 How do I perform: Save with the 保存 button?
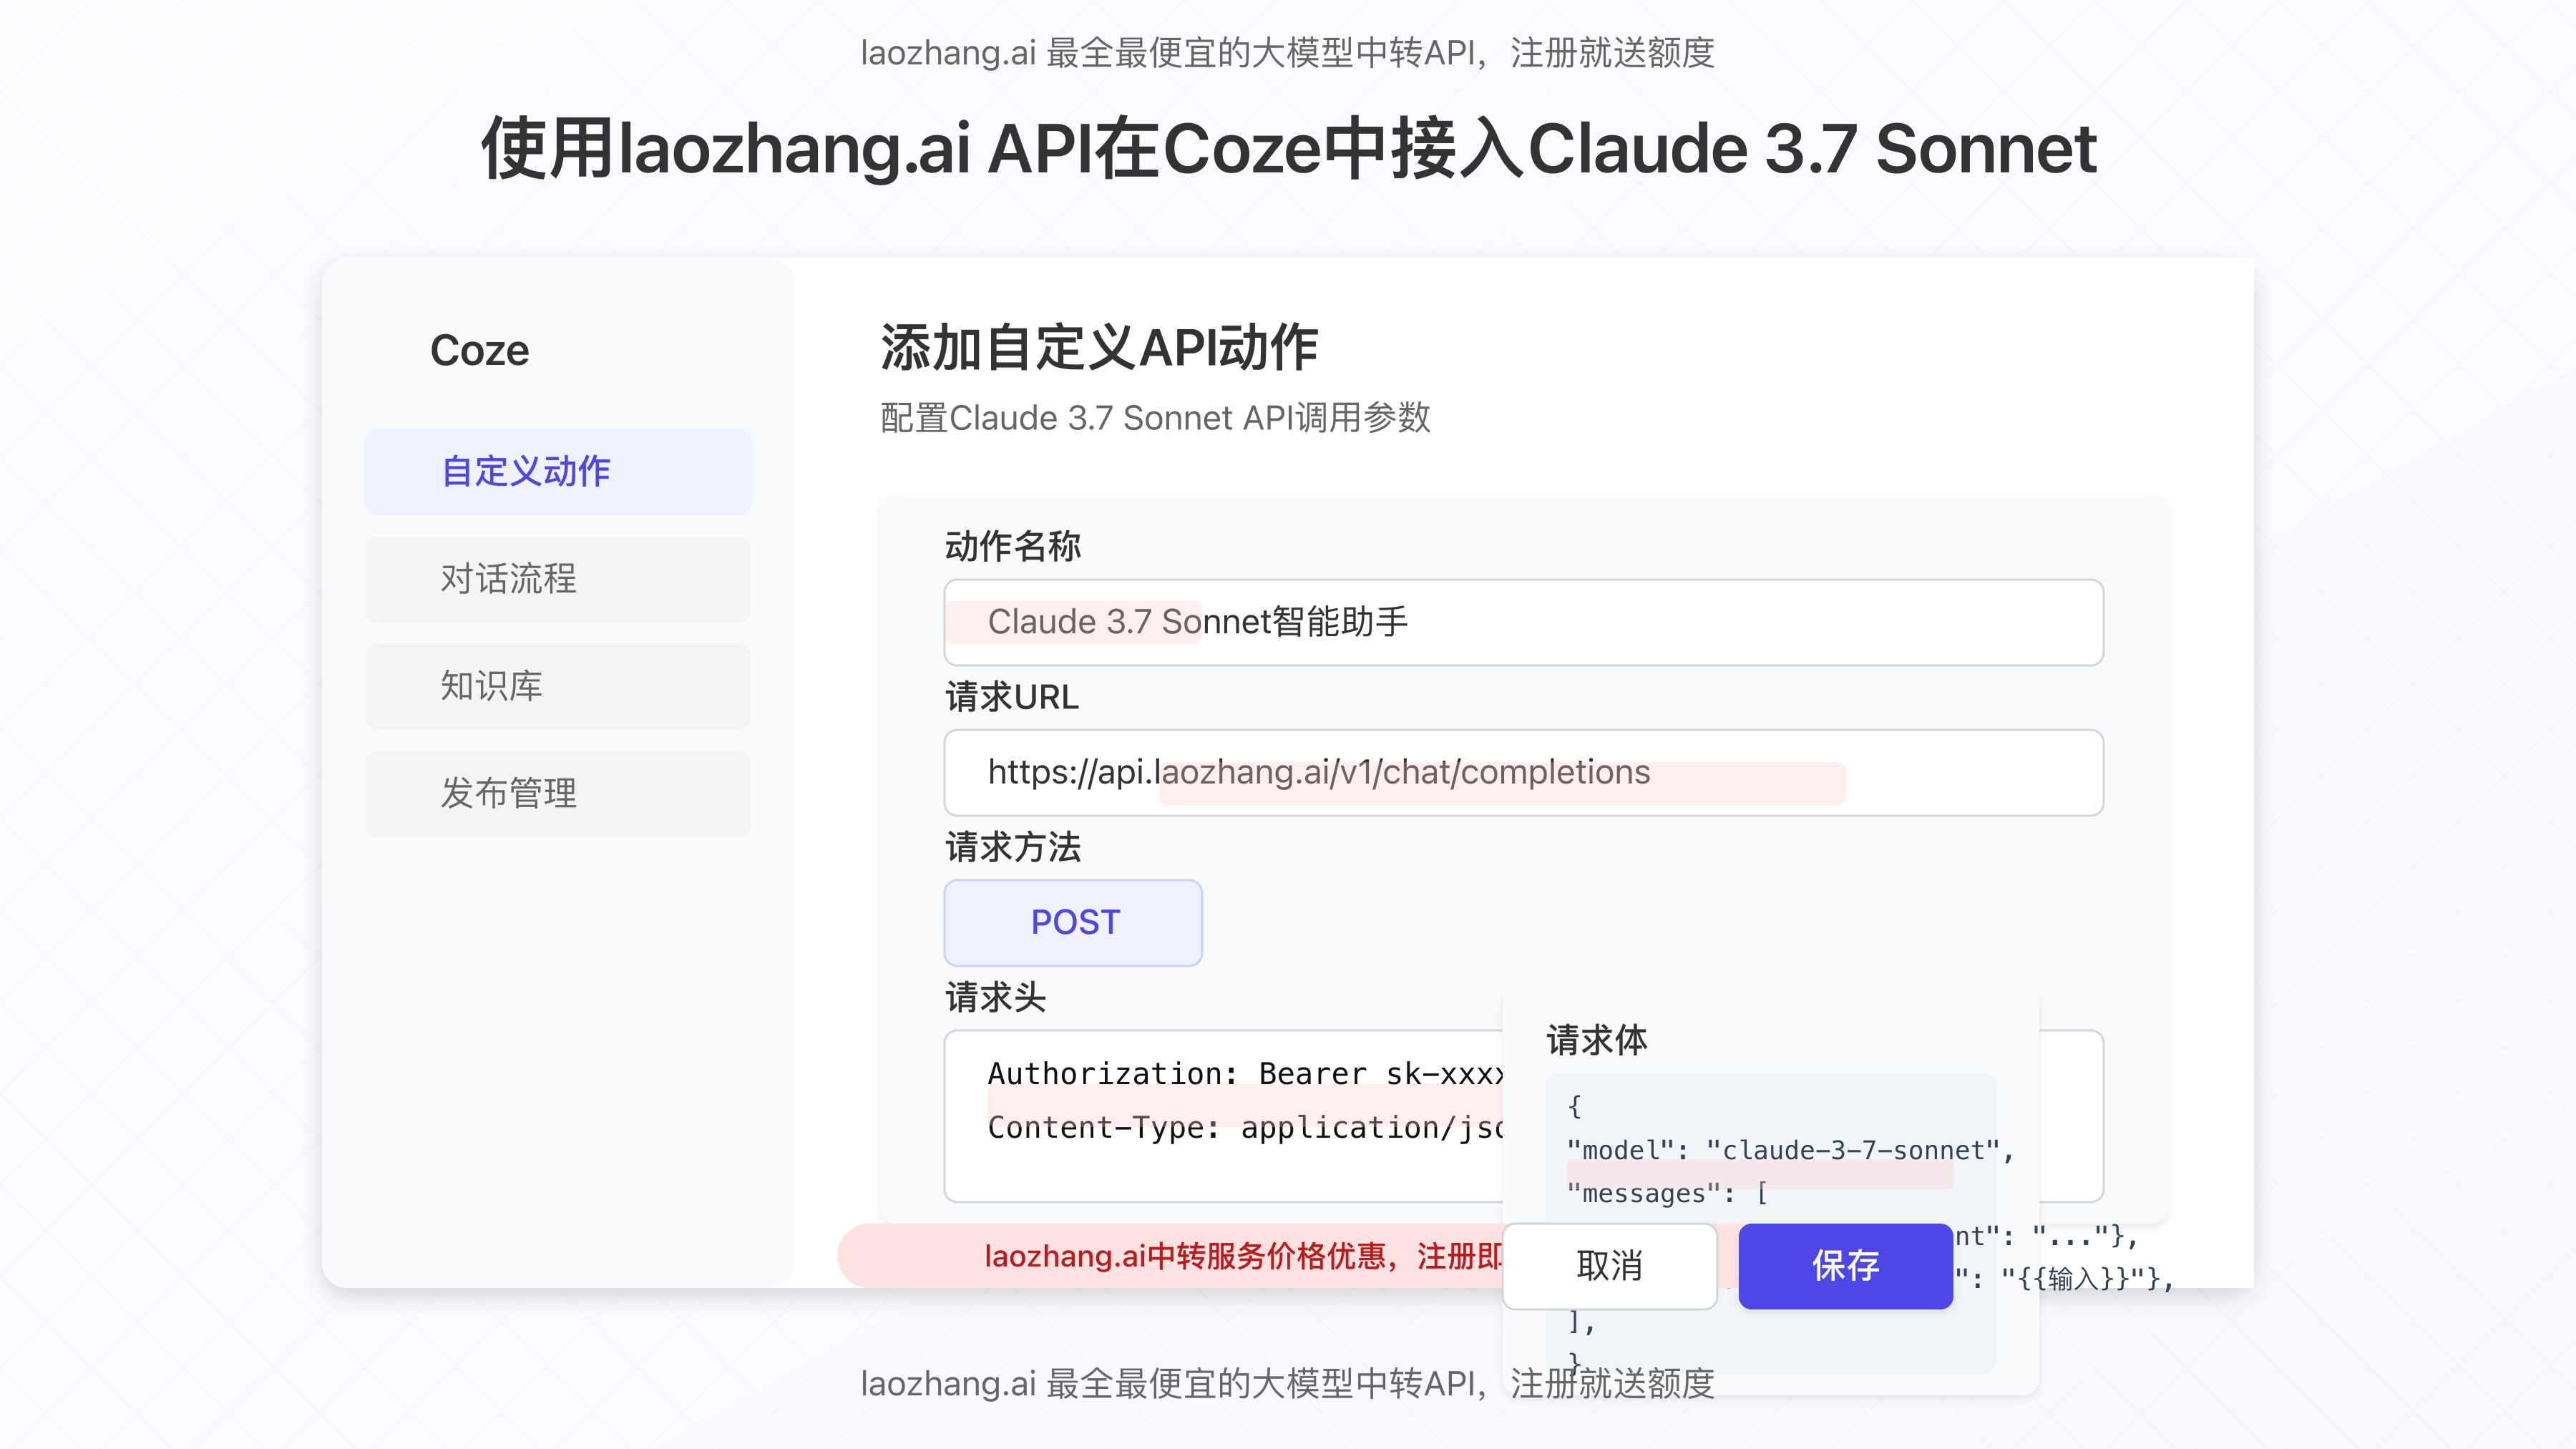1846,1266
